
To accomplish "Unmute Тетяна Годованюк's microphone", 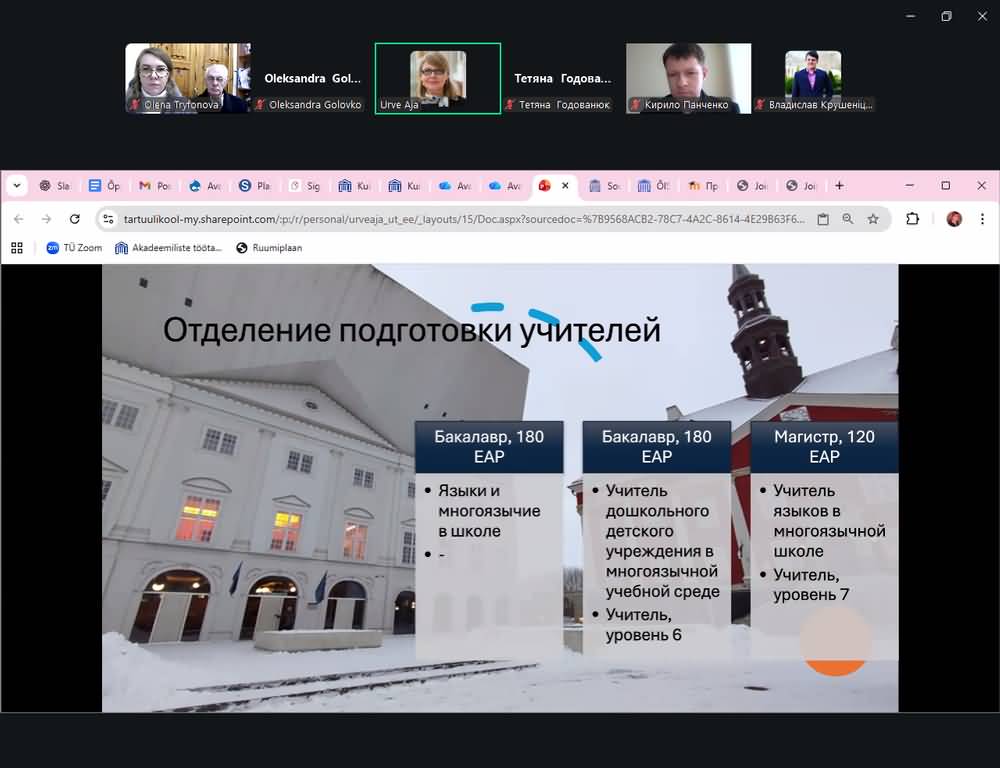I will click(509, 105).
